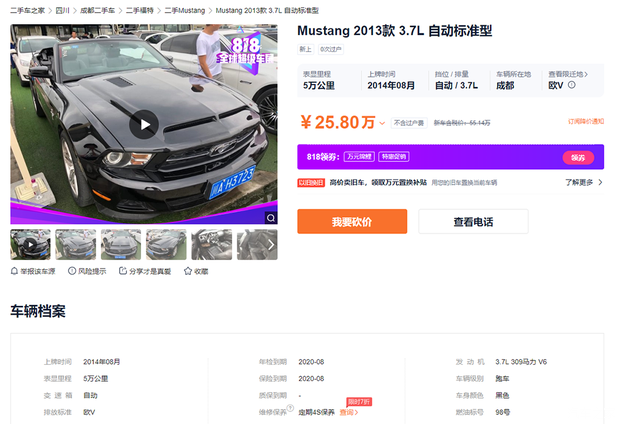Image resolution: width=620 pixels, height=424 pixels.
Task: Open the magnifier on the main photo
Action: (x=271, y=218)
